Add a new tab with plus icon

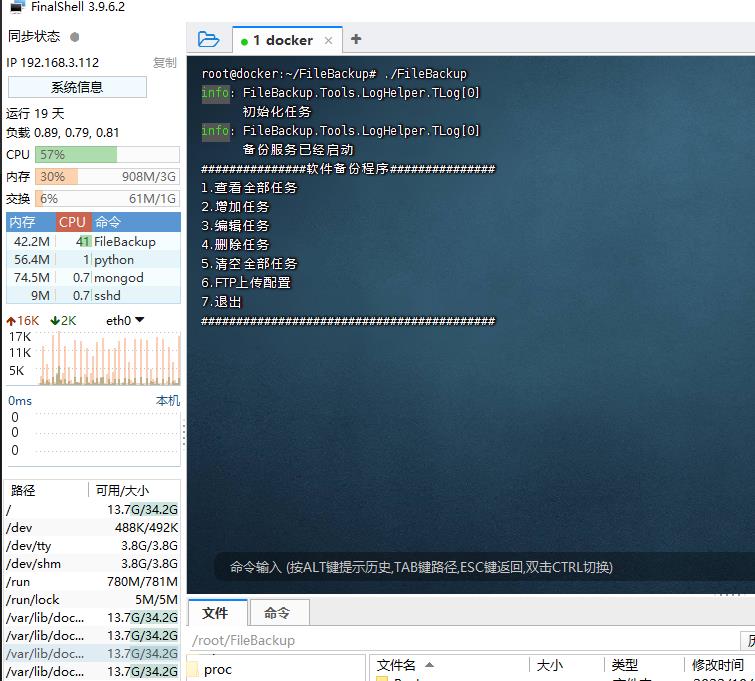pyautogui.click(x=355, y=39)
